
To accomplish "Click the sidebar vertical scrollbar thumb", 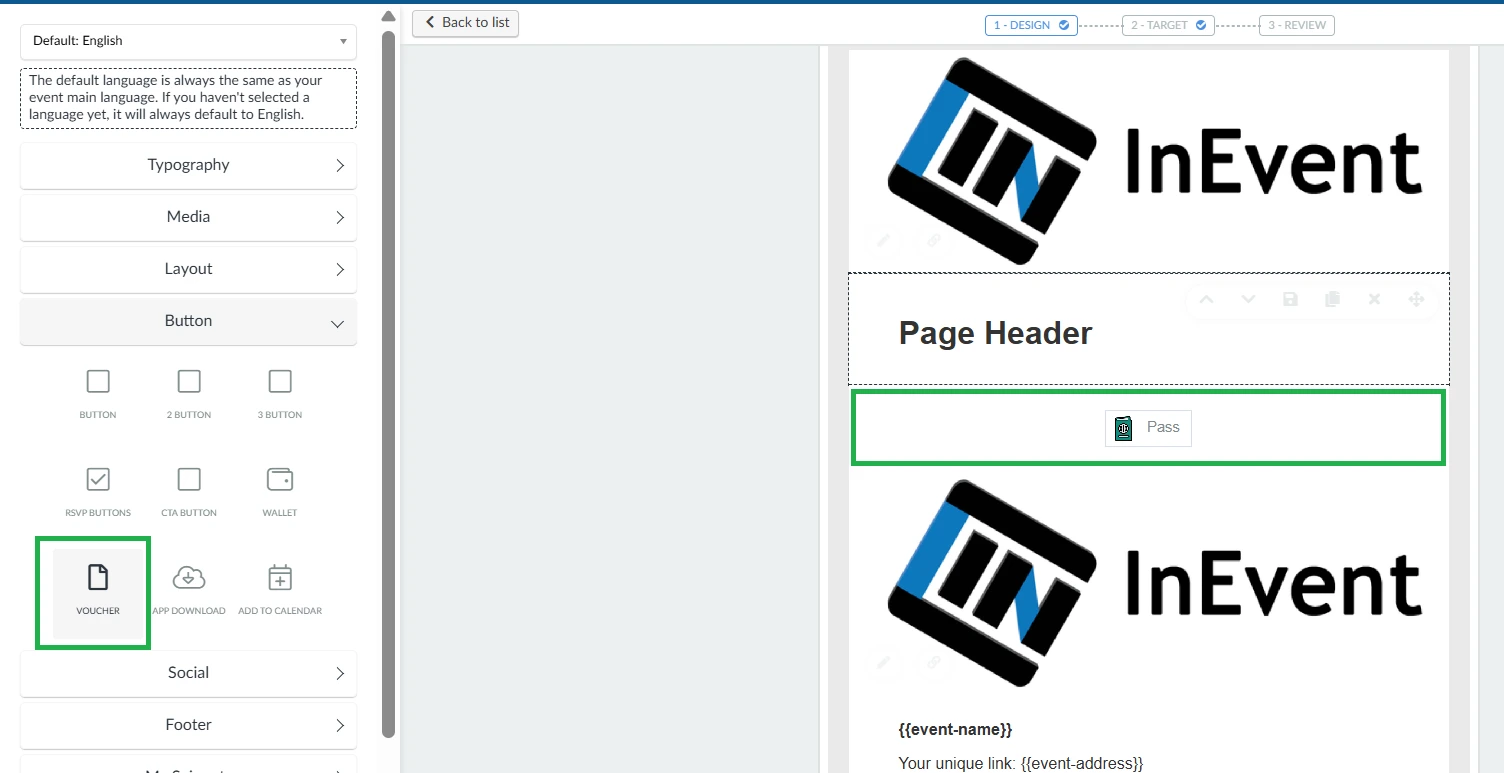I will pos(389,383).
